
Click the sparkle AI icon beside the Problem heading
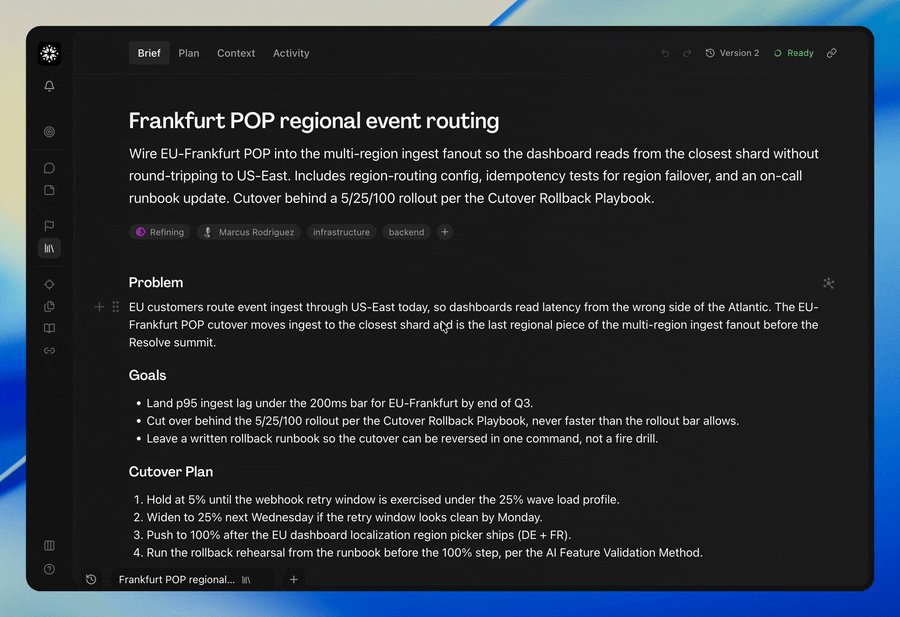coord(828,283)
